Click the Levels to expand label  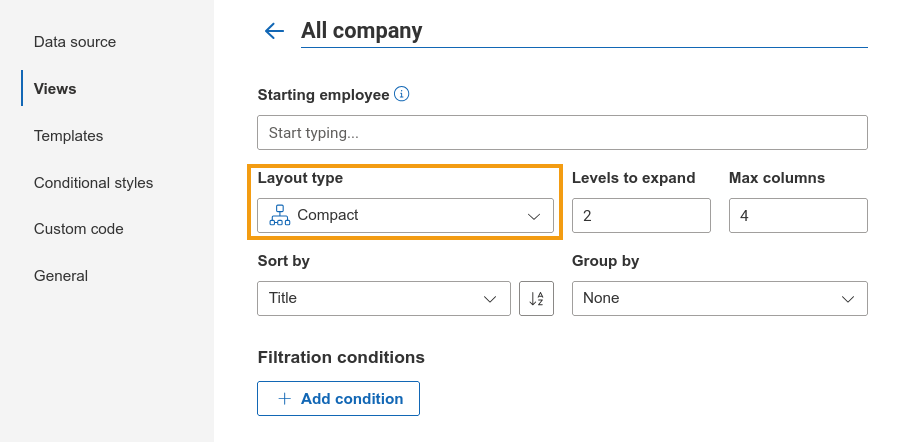click(x=634, y=178)
